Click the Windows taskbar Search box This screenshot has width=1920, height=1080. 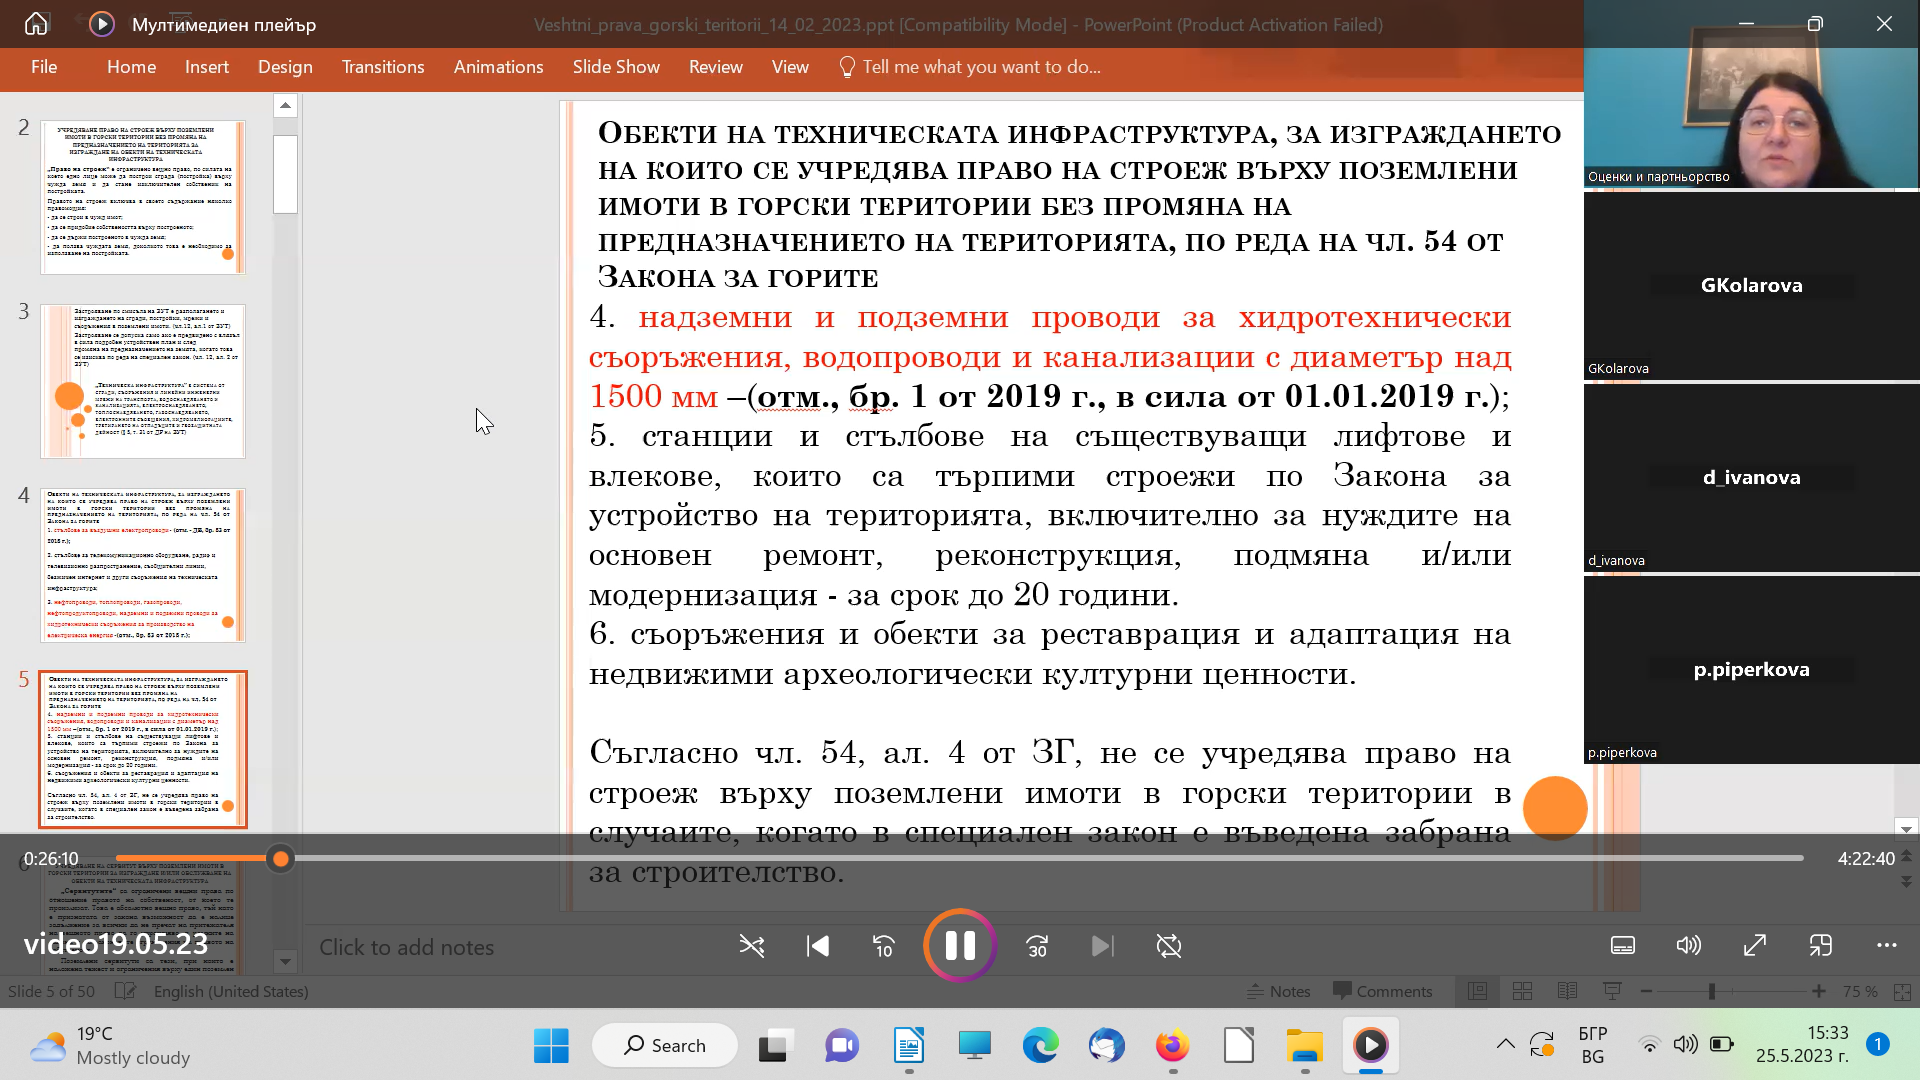pos(665,1045)
